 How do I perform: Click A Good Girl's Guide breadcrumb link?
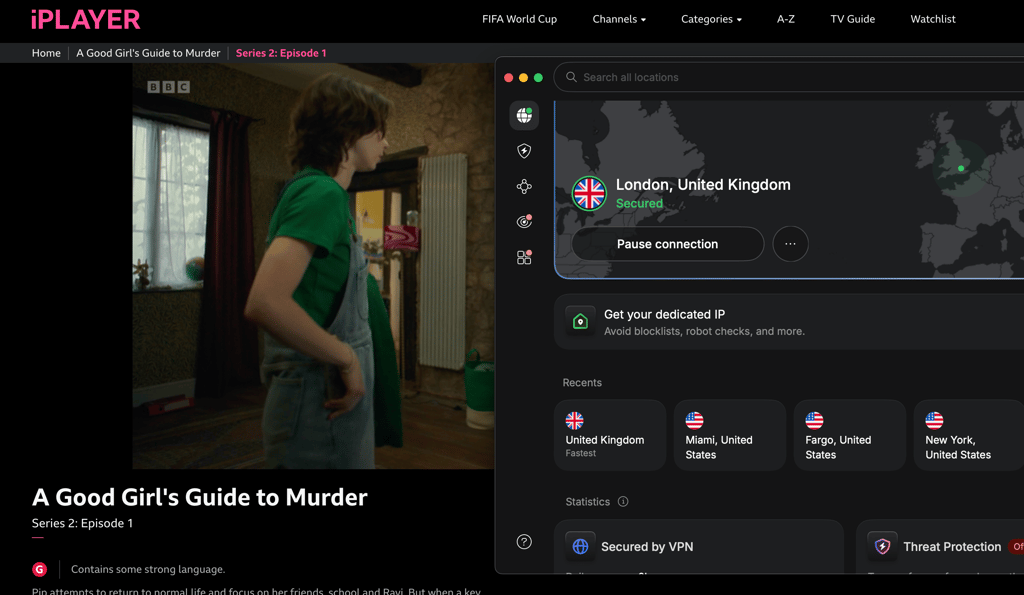coord(148,53)
